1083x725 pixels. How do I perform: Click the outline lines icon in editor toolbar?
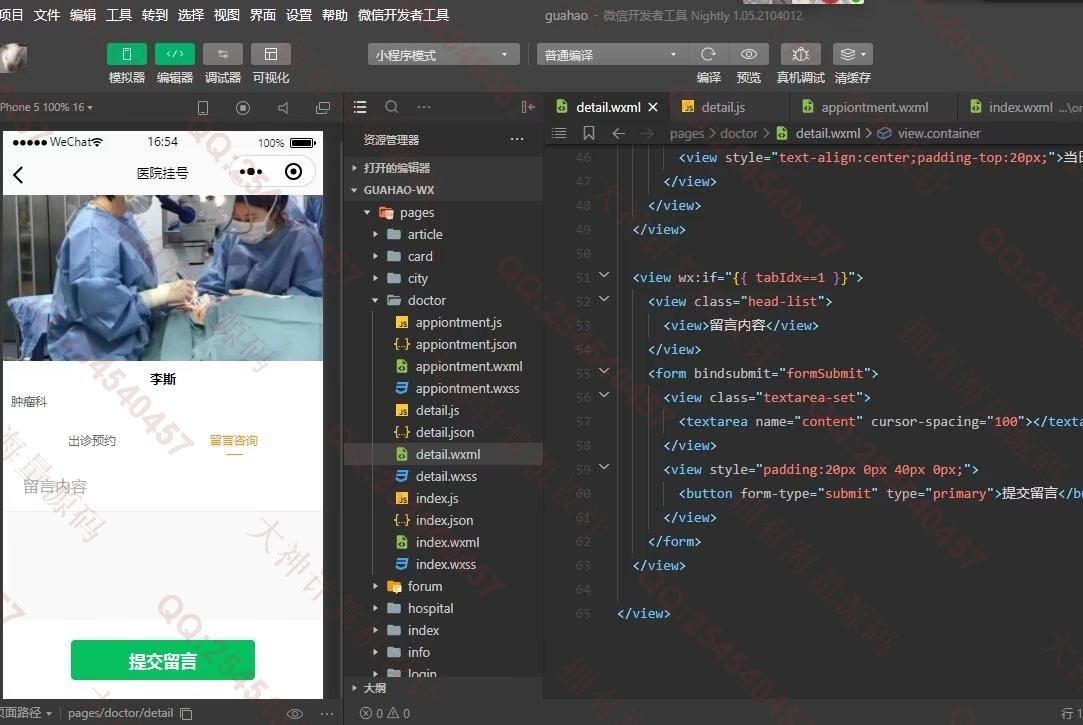click(559, 133)
